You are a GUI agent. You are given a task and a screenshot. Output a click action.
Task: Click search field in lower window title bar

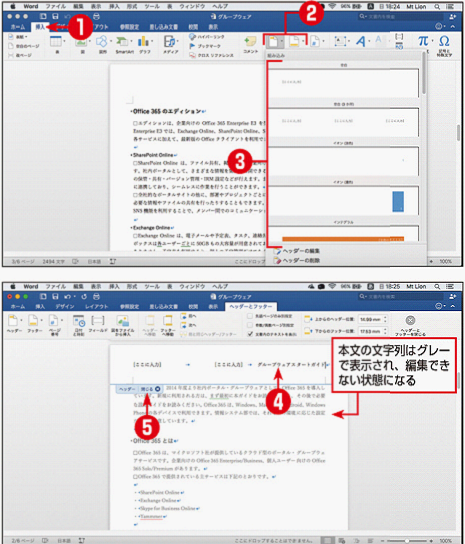coord(401,297)
